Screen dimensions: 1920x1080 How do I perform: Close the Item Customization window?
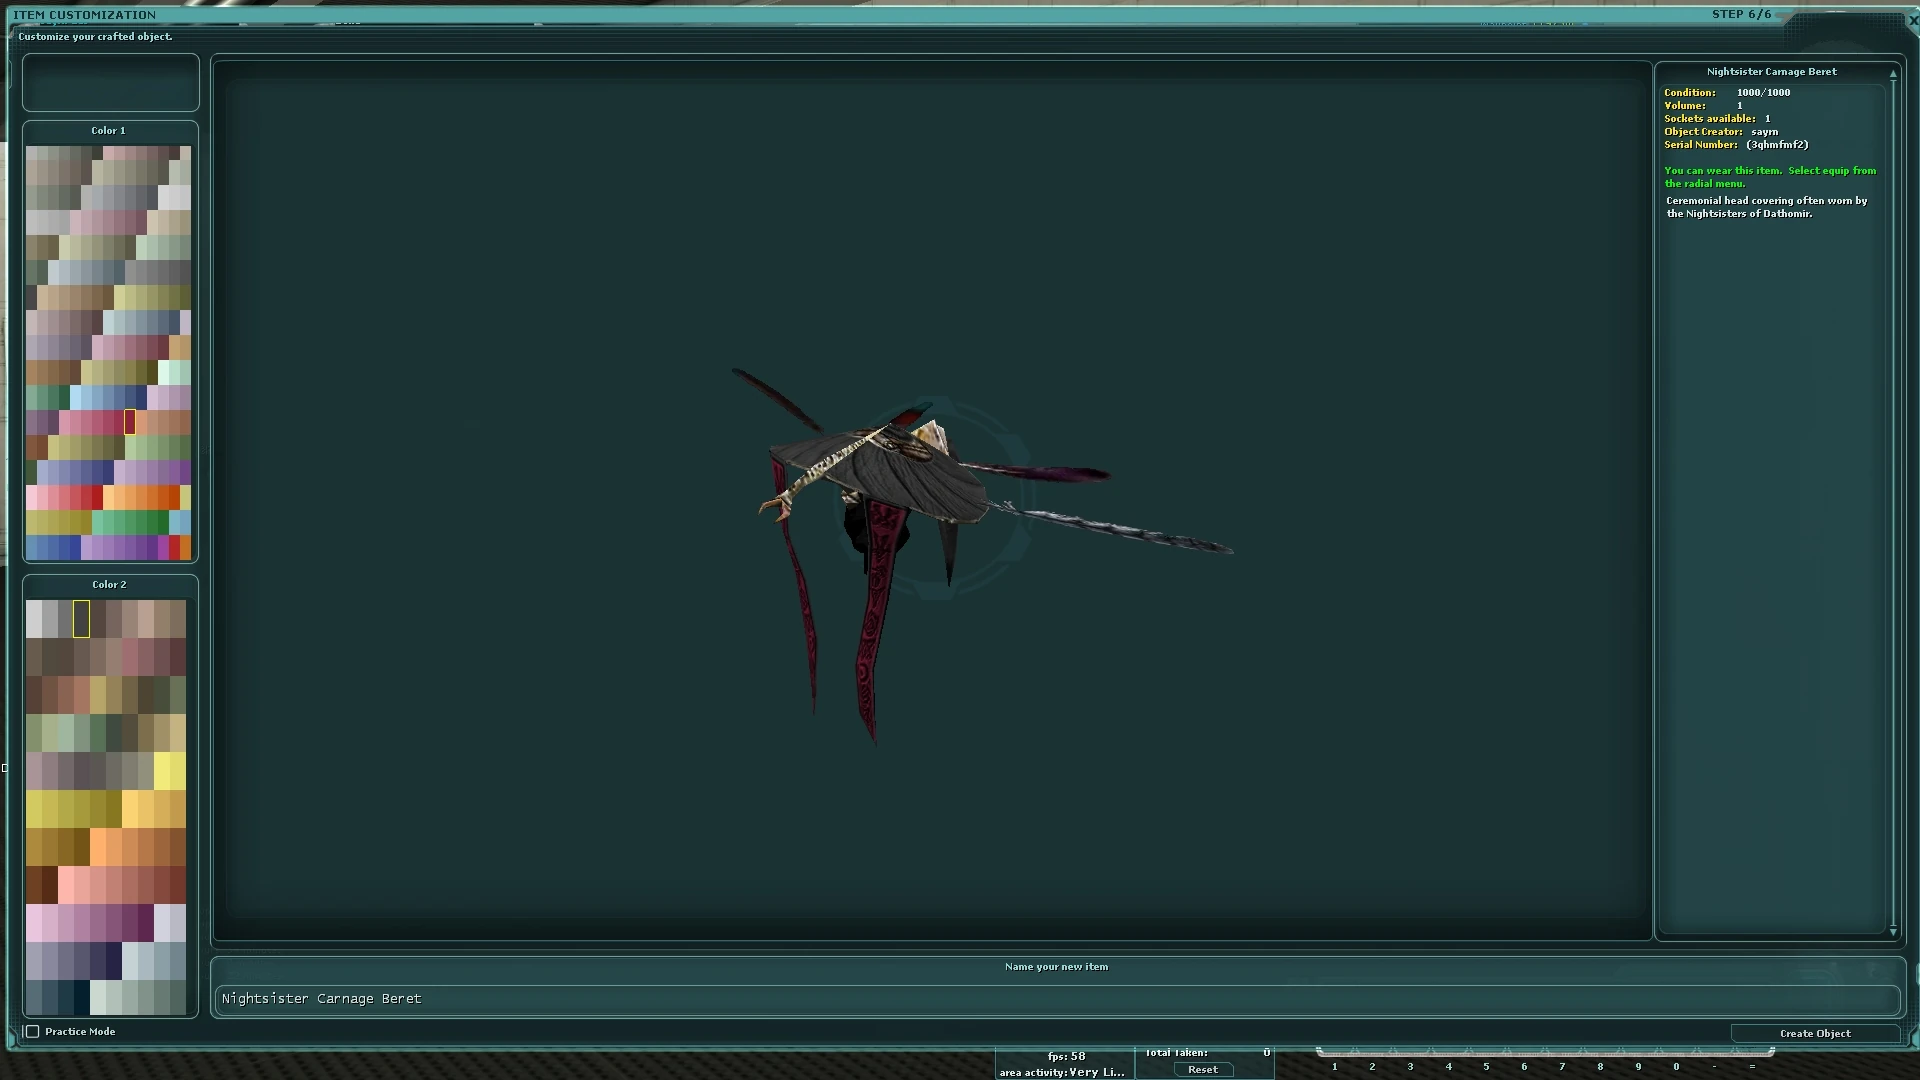click(1913, 19)
